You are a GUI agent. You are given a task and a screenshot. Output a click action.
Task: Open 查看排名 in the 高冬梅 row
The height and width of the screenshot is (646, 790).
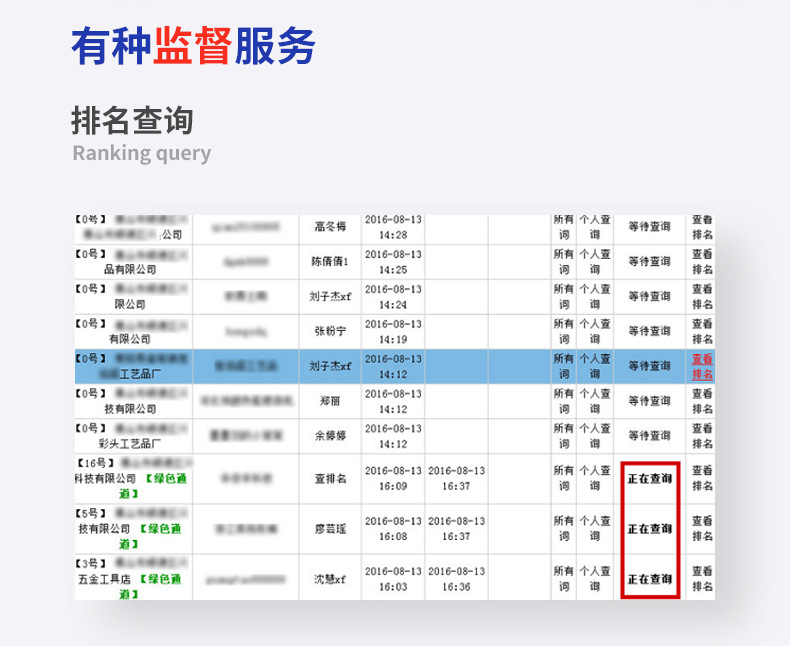[x=702, y=226]
